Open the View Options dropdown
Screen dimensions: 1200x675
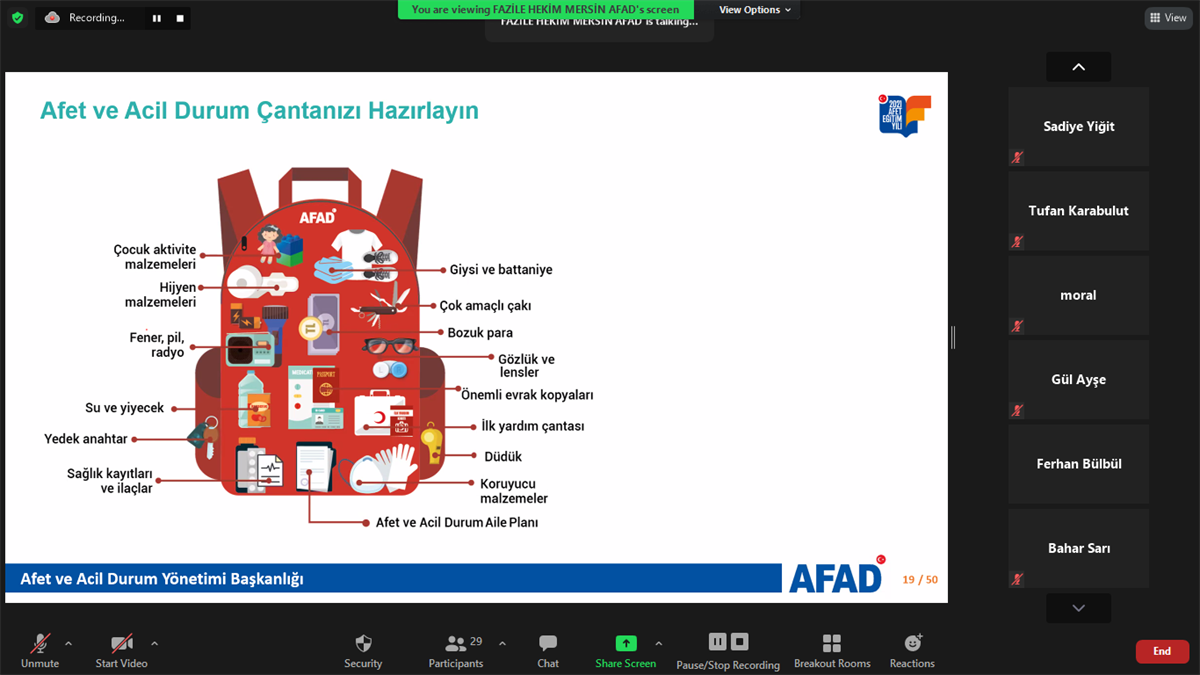point(755,10)
